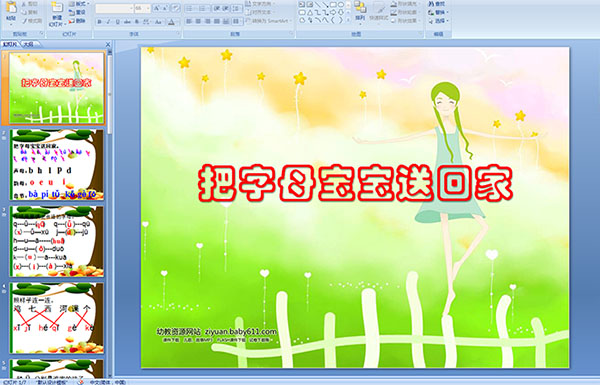This screenshot has height=385, width=600.
Task: Toggle underline formatting
Action: (118, 22)
